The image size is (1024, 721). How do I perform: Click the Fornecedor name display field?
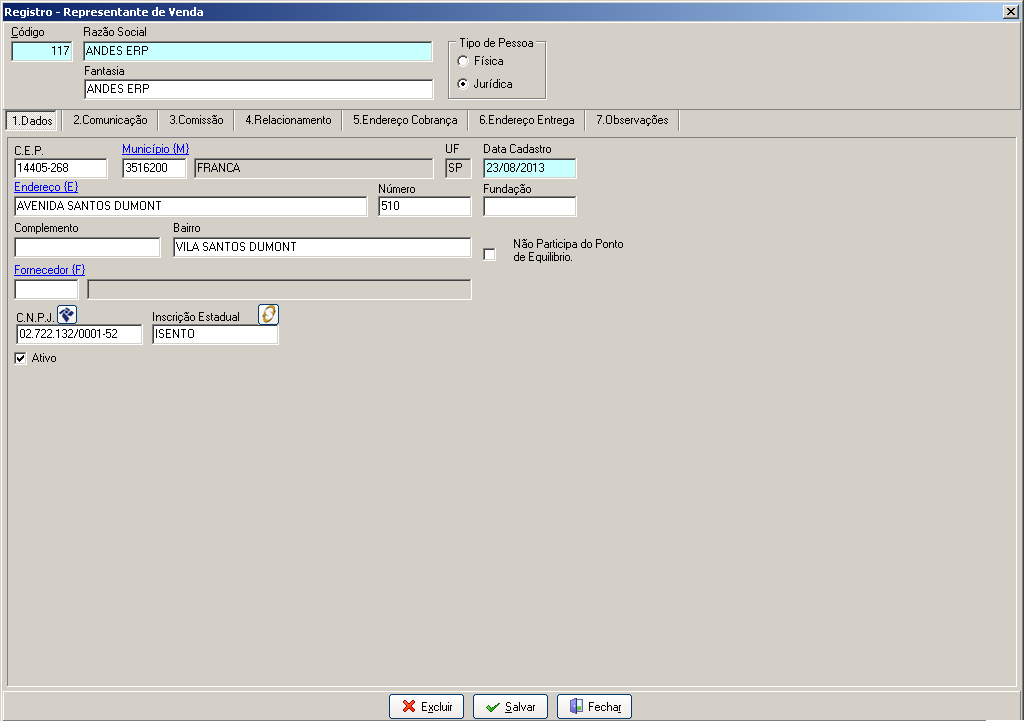click(280, 289)
